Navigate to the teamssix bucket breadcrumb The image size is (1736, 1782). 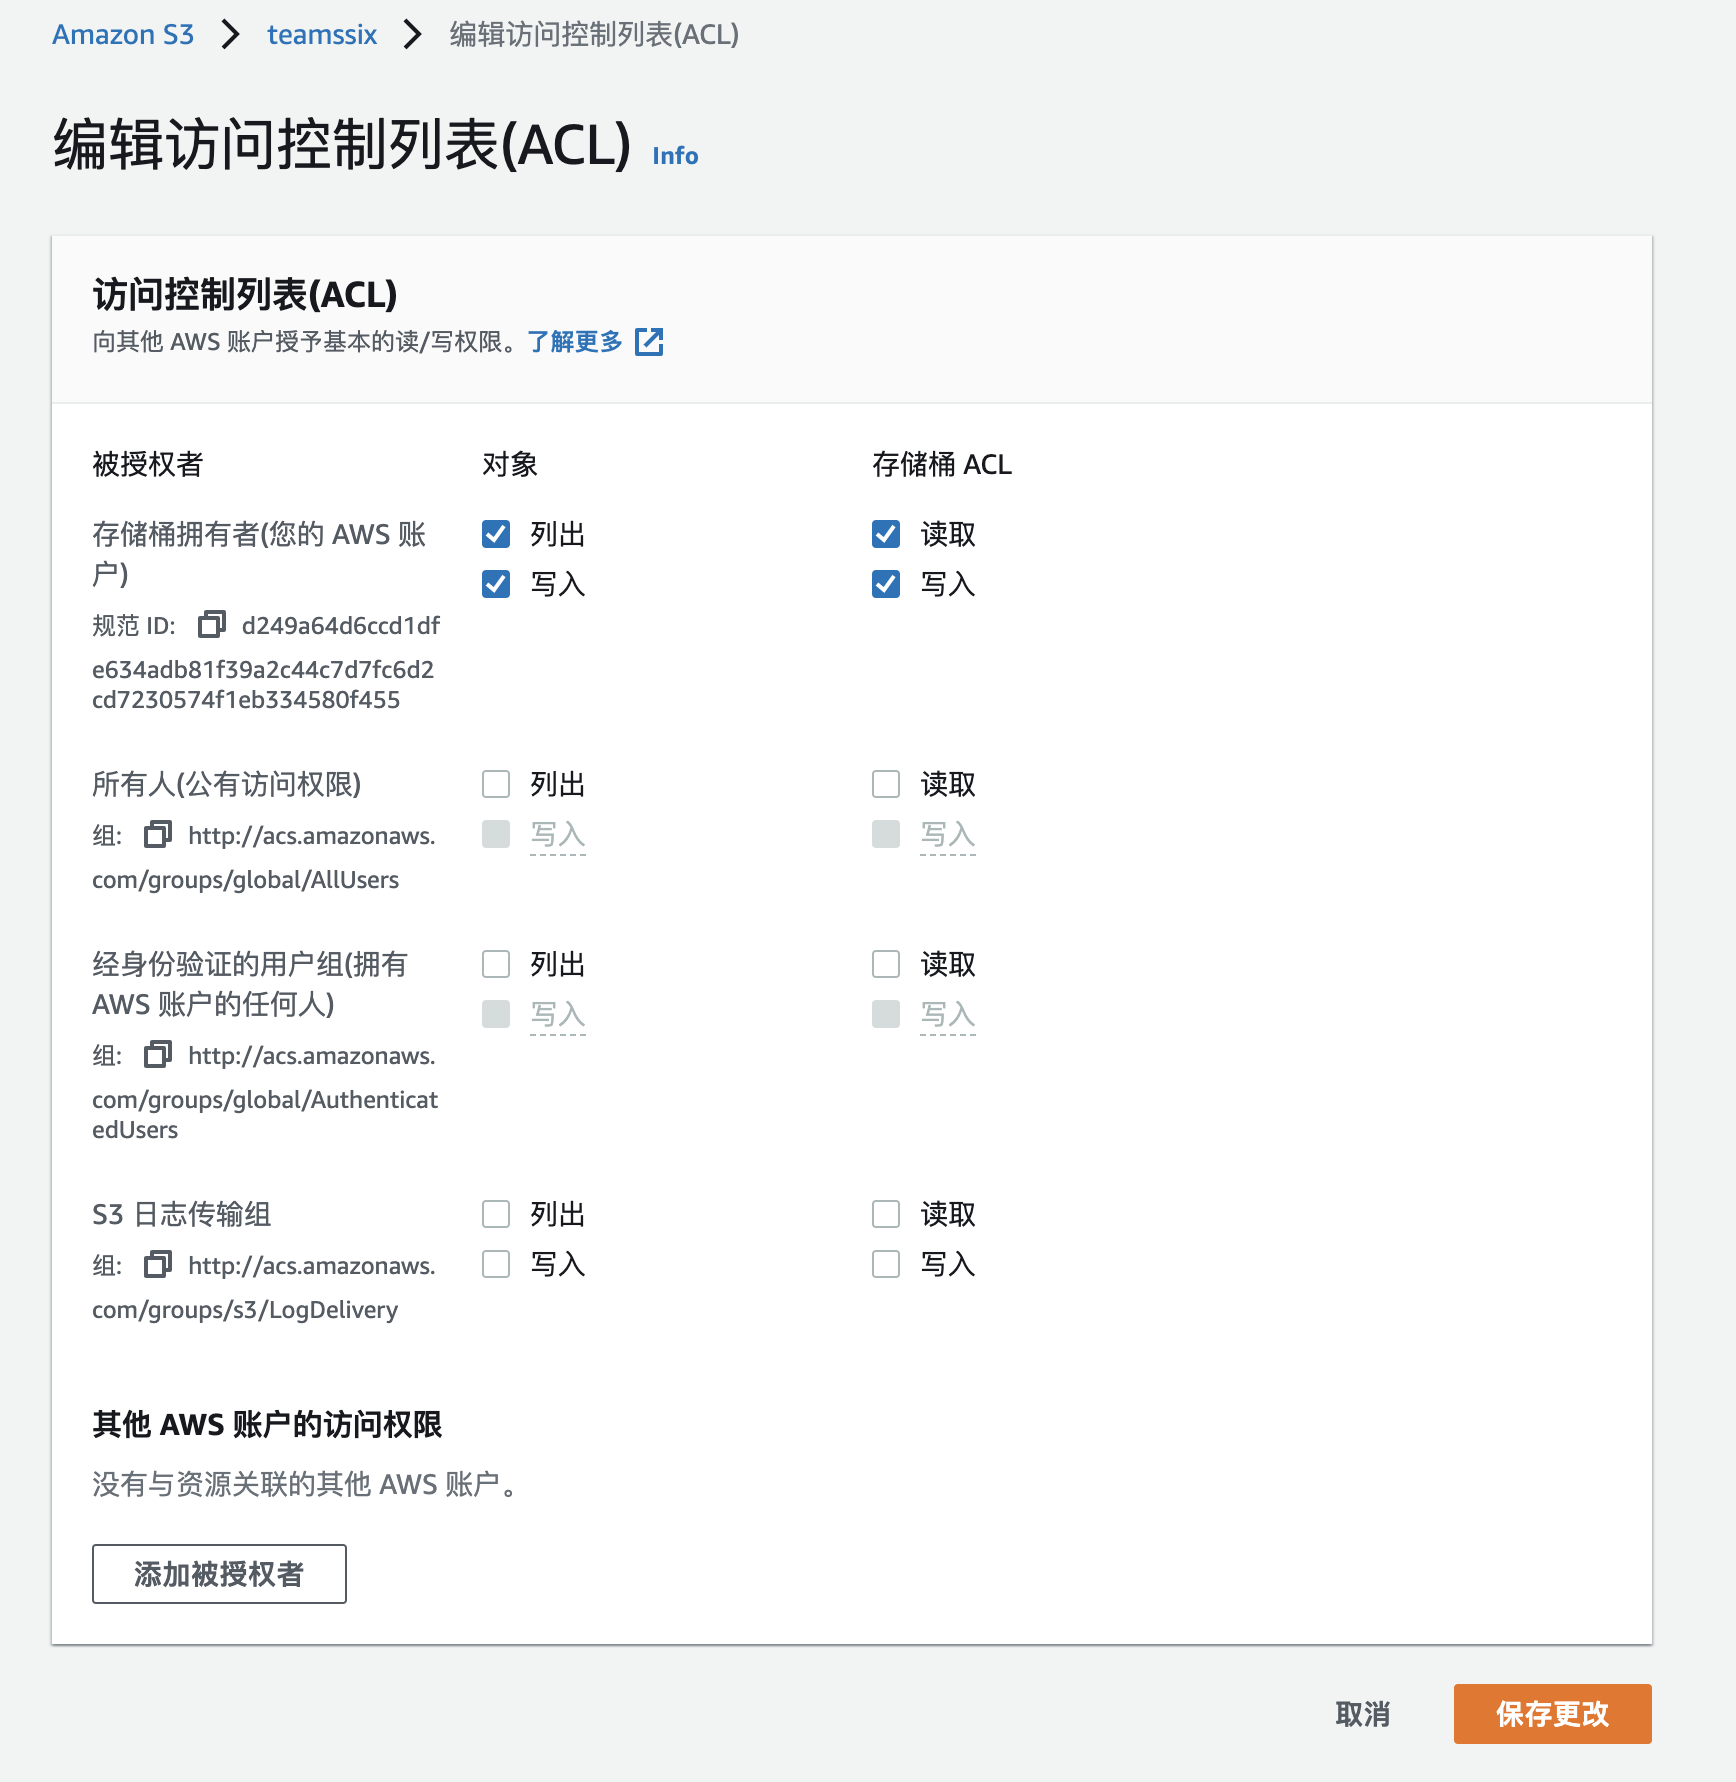tap(321, 34)
